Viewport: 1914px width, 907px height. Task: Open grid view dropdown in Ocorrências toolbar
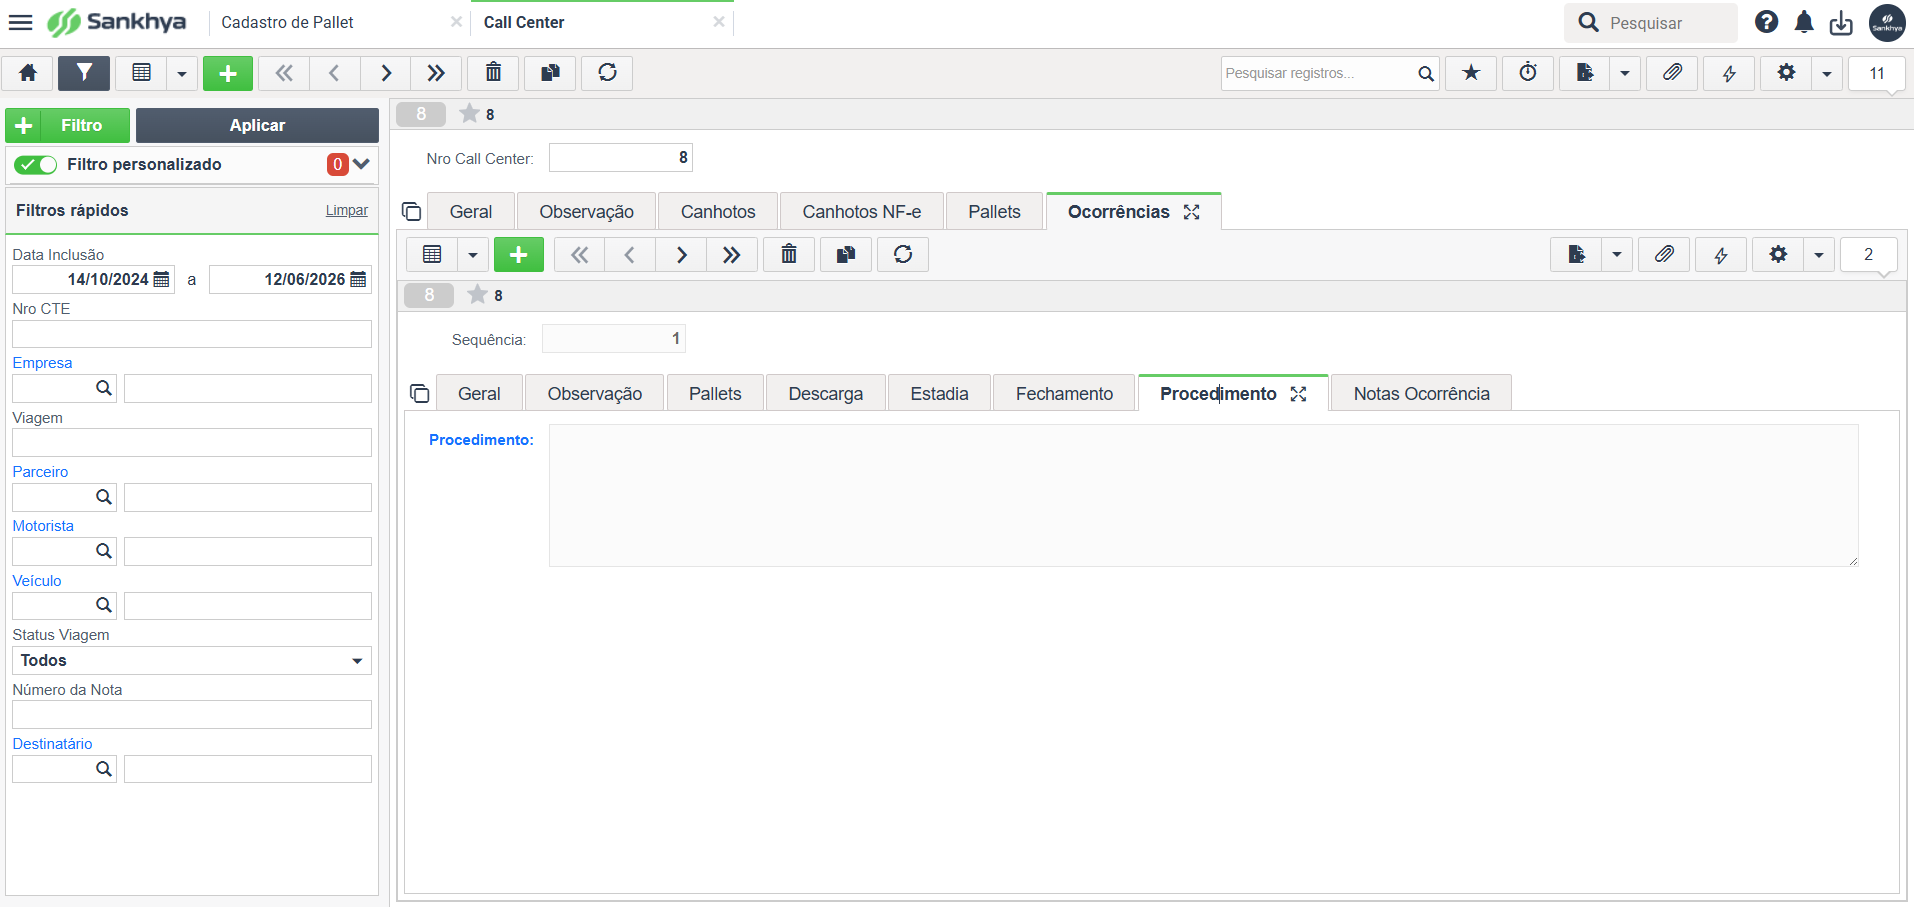472,255
